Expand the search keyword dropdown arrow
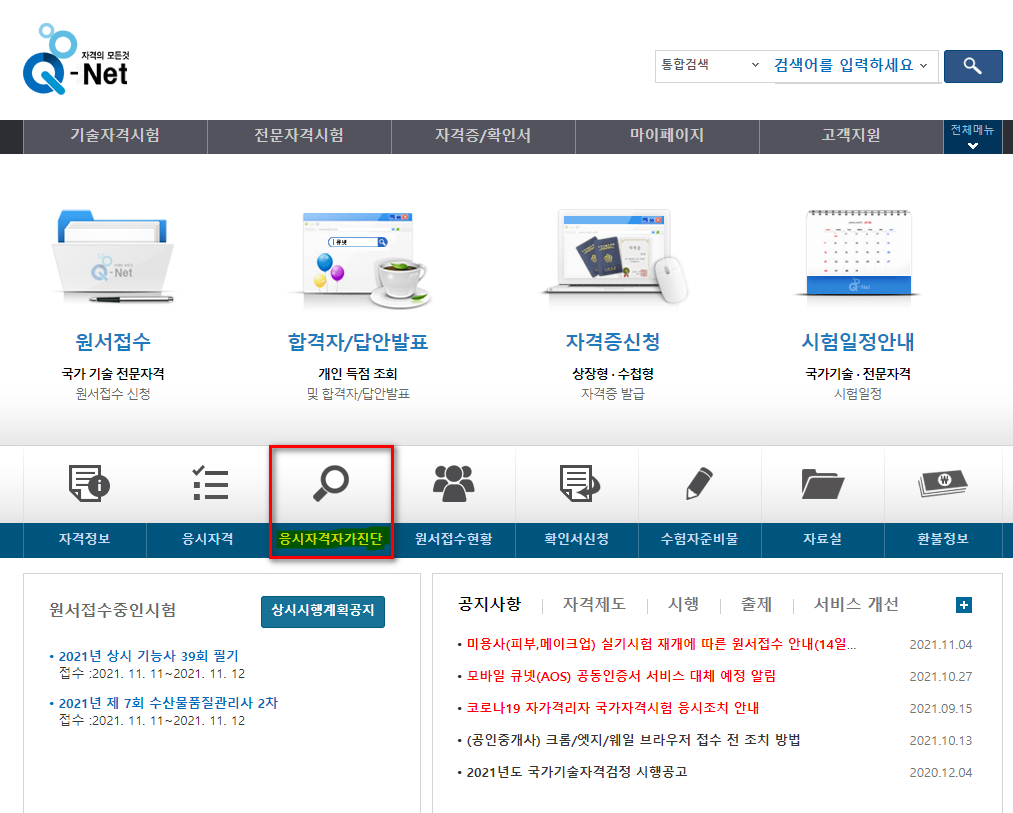 point(924,65)
